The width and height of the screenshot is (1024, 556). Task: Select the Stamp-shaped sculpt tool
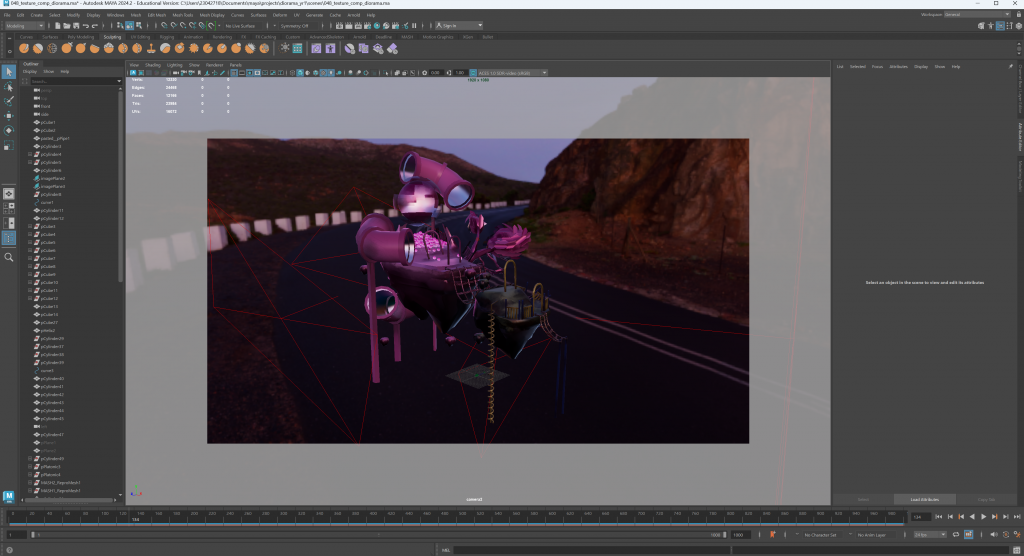tap(151, 48)
